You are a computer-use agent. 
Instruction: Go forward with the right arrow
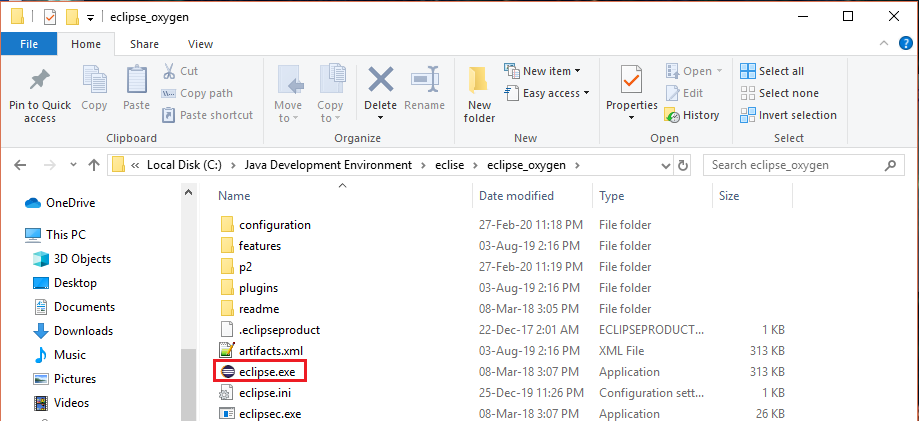point(49,165)
